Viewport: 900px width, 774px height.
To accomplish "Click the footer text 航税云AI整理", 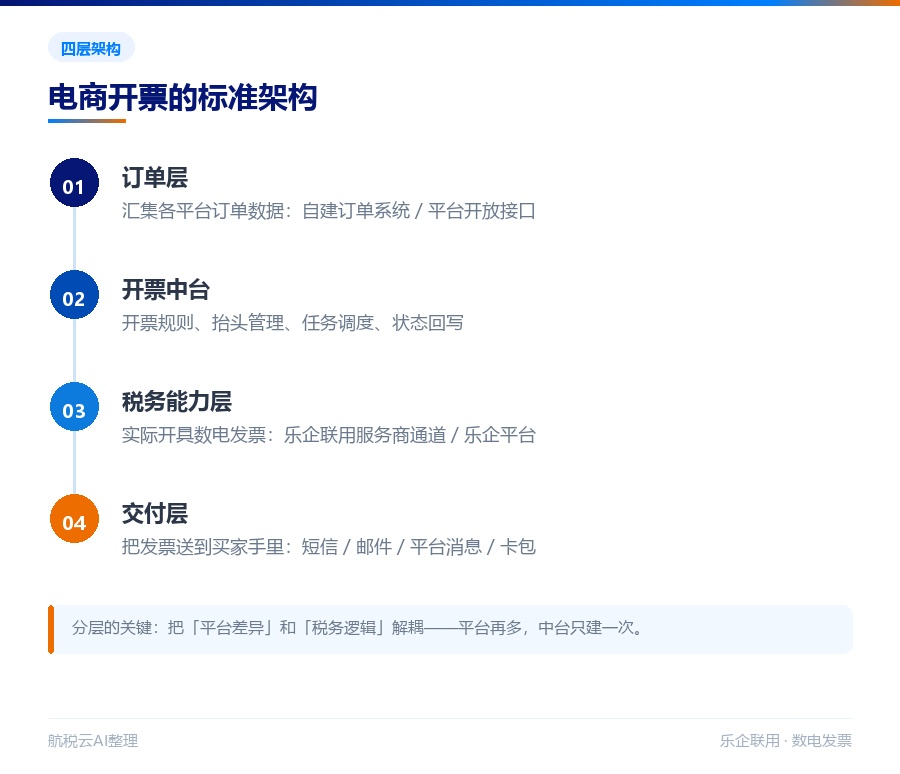I will pyautogui.click(x=93, y=741).
